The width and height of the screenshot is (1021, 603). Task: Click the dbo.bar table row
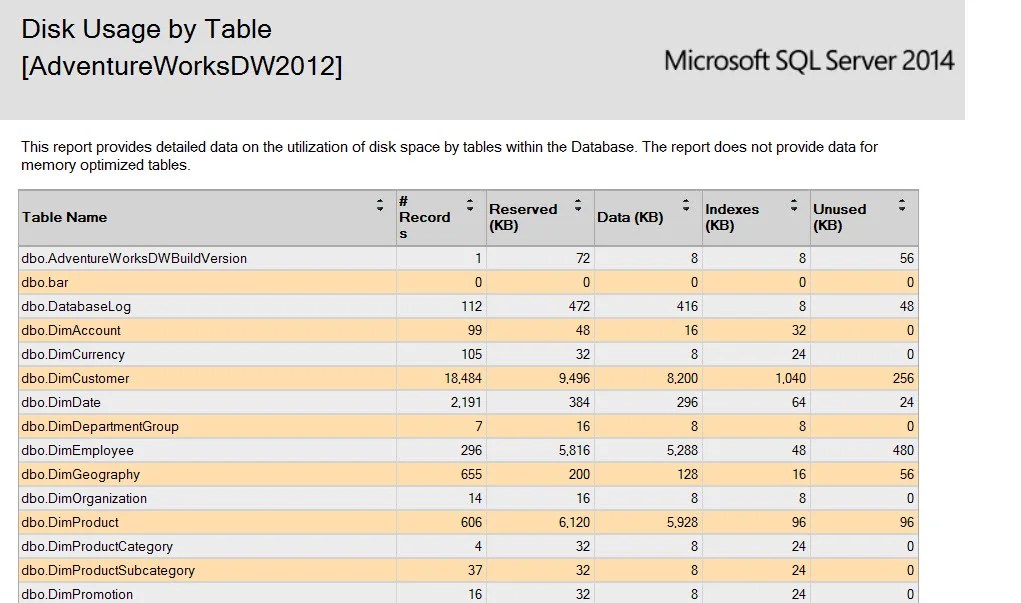point(468,283)
